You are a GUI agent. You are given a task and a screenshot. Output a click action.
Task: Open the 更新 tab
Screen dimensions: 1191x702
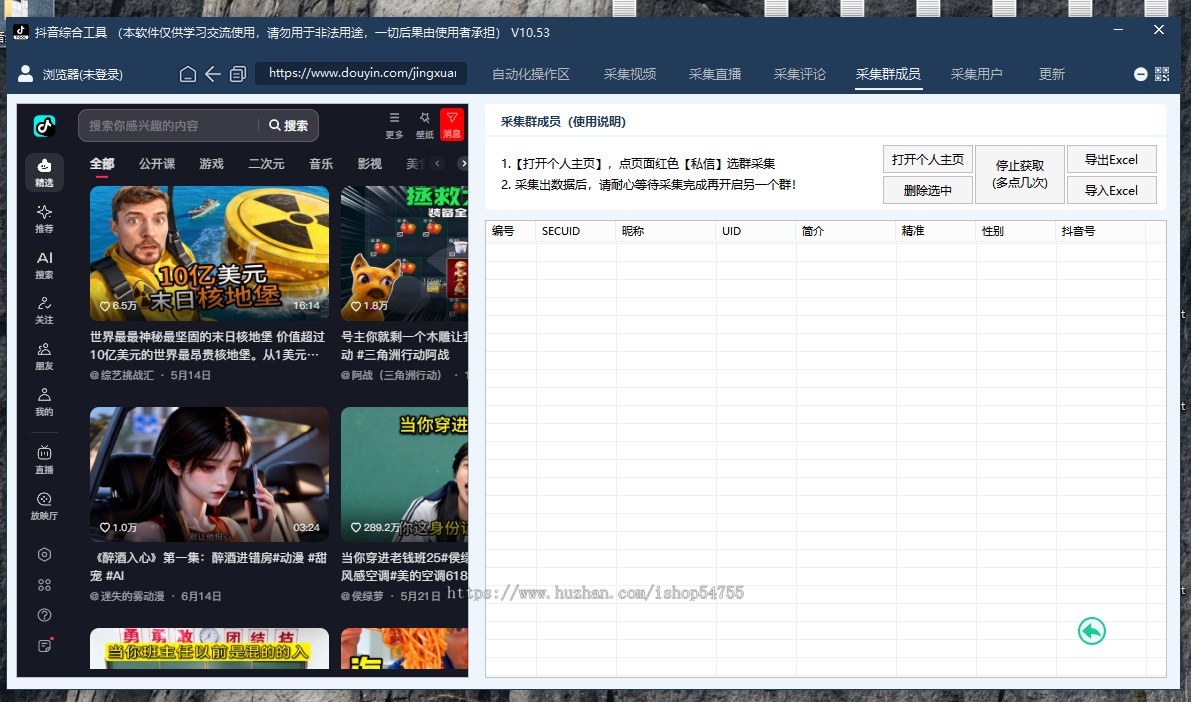(1052, 74)
